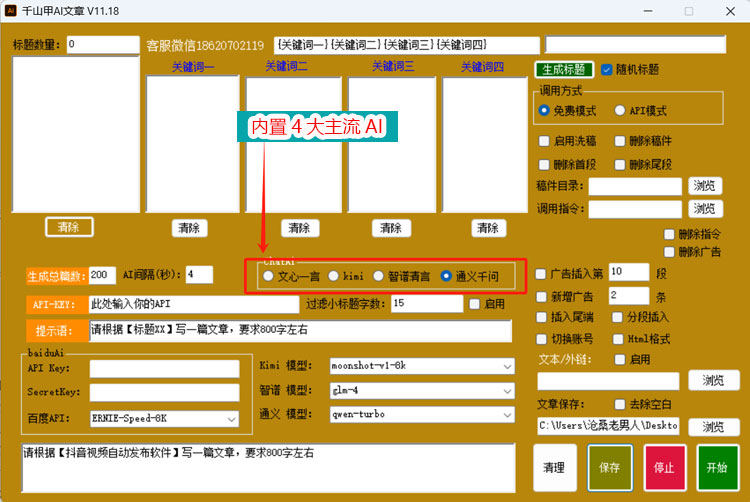Click the 标题数量 input field
750x502 pixels.
[103, 44]
